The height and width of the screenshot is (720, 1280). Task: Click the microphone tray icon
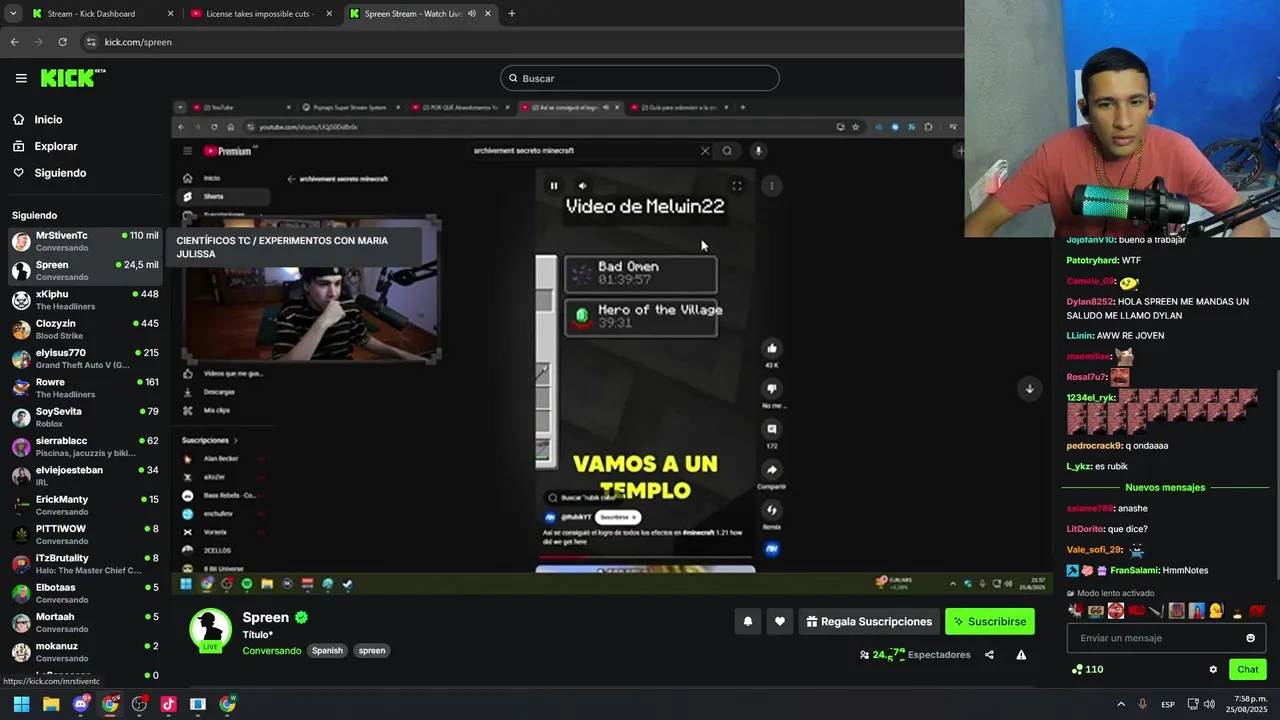click(x=1142, y=704)
